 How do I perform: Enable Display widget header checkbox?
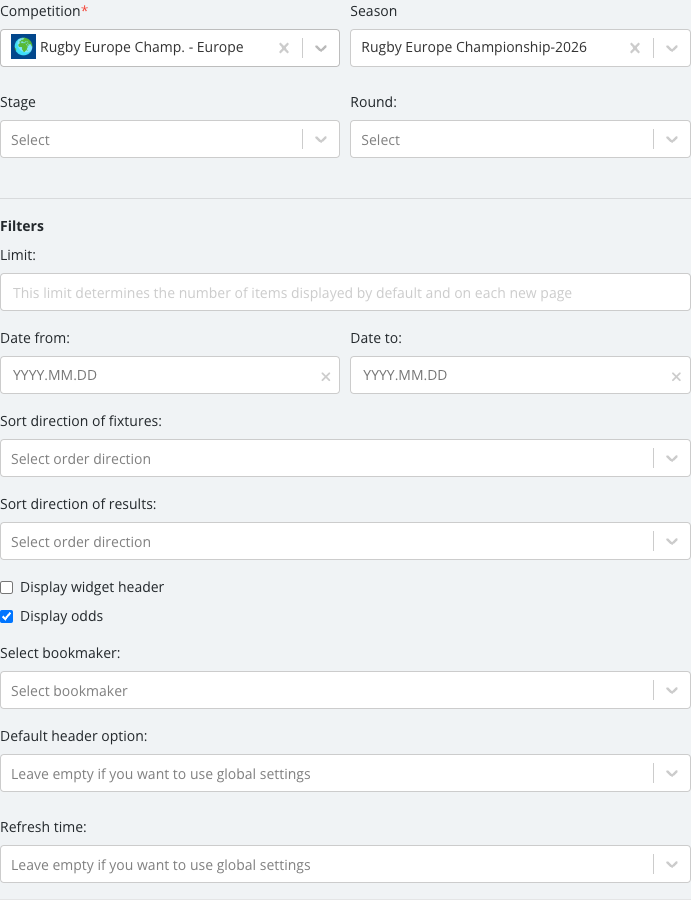point(7,587)
